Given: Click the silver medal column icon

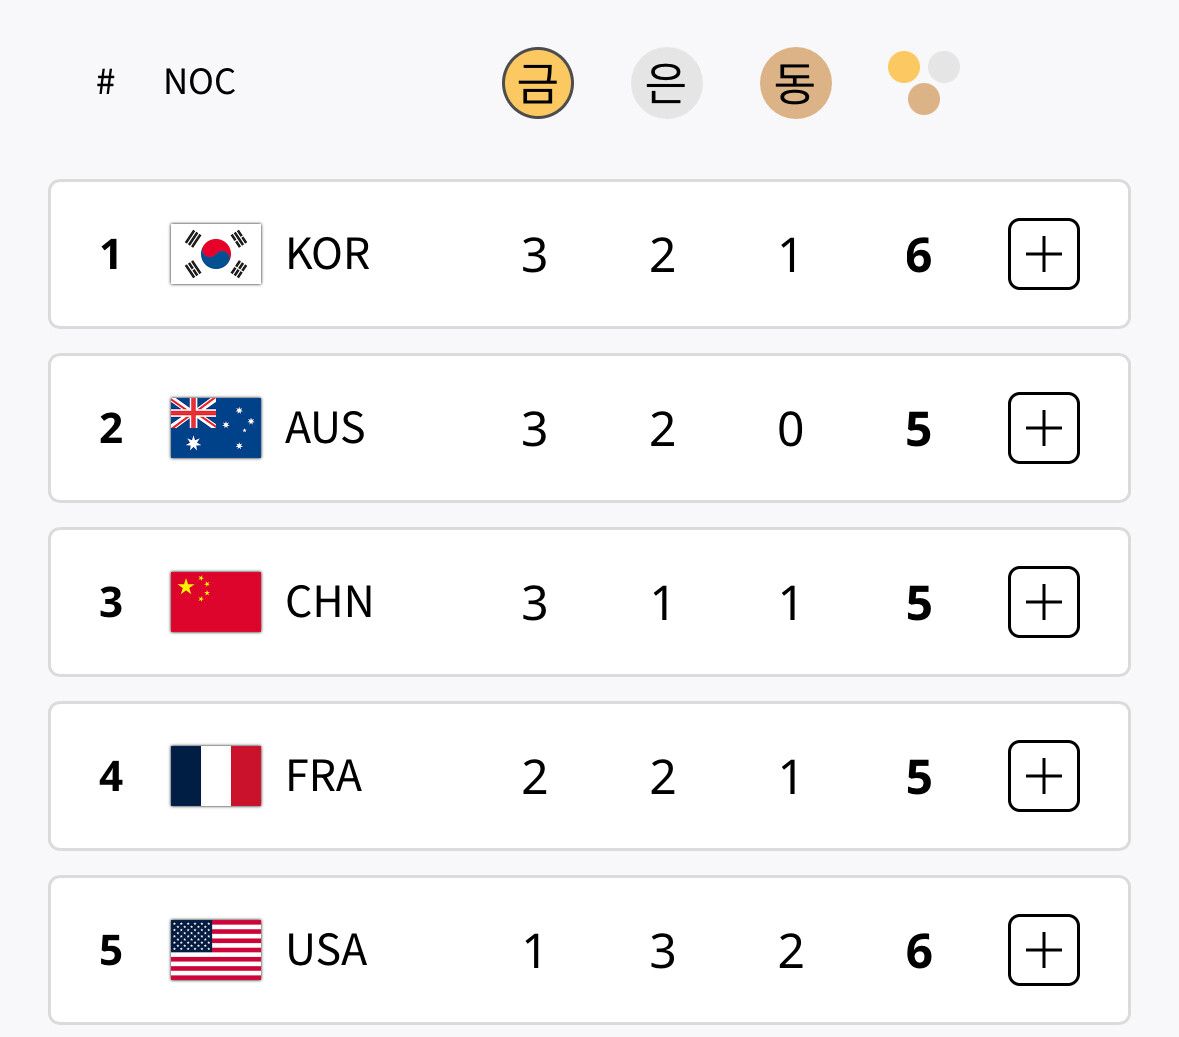Looking at the screenshot, I should pyautogui.click(x=666, y=83).
